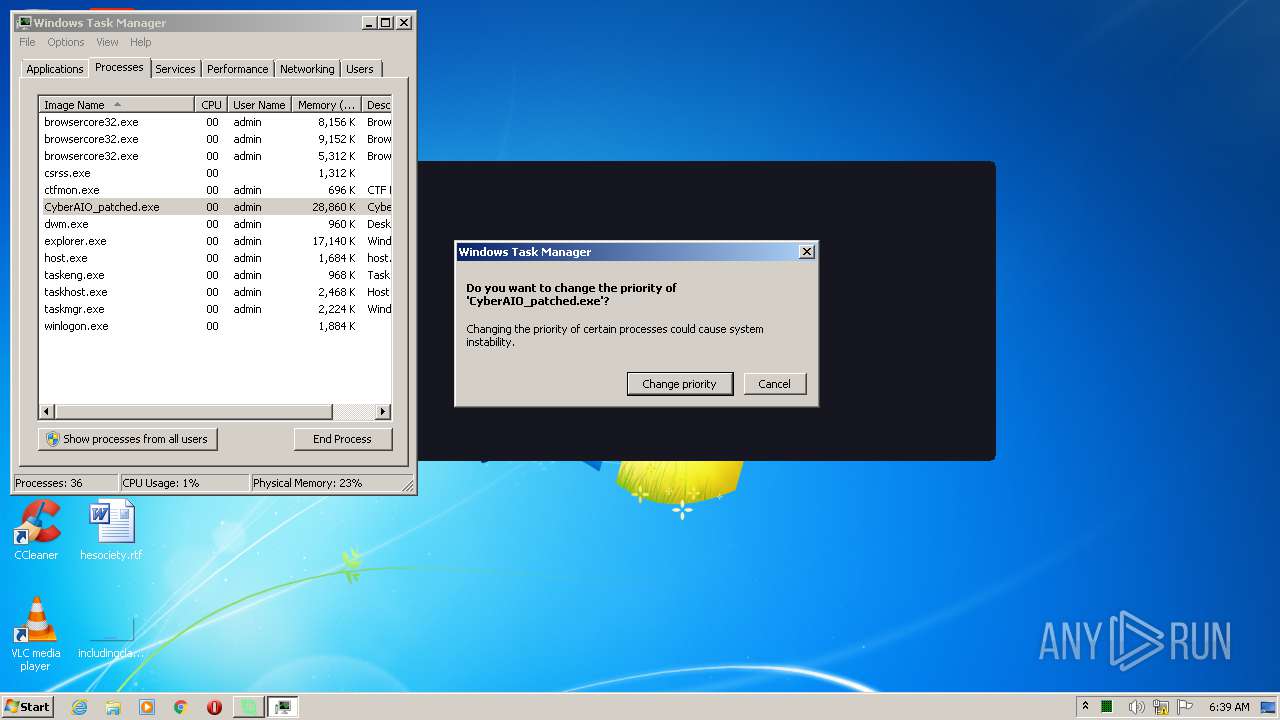Open Windows Explorer from taskbar

113,707
